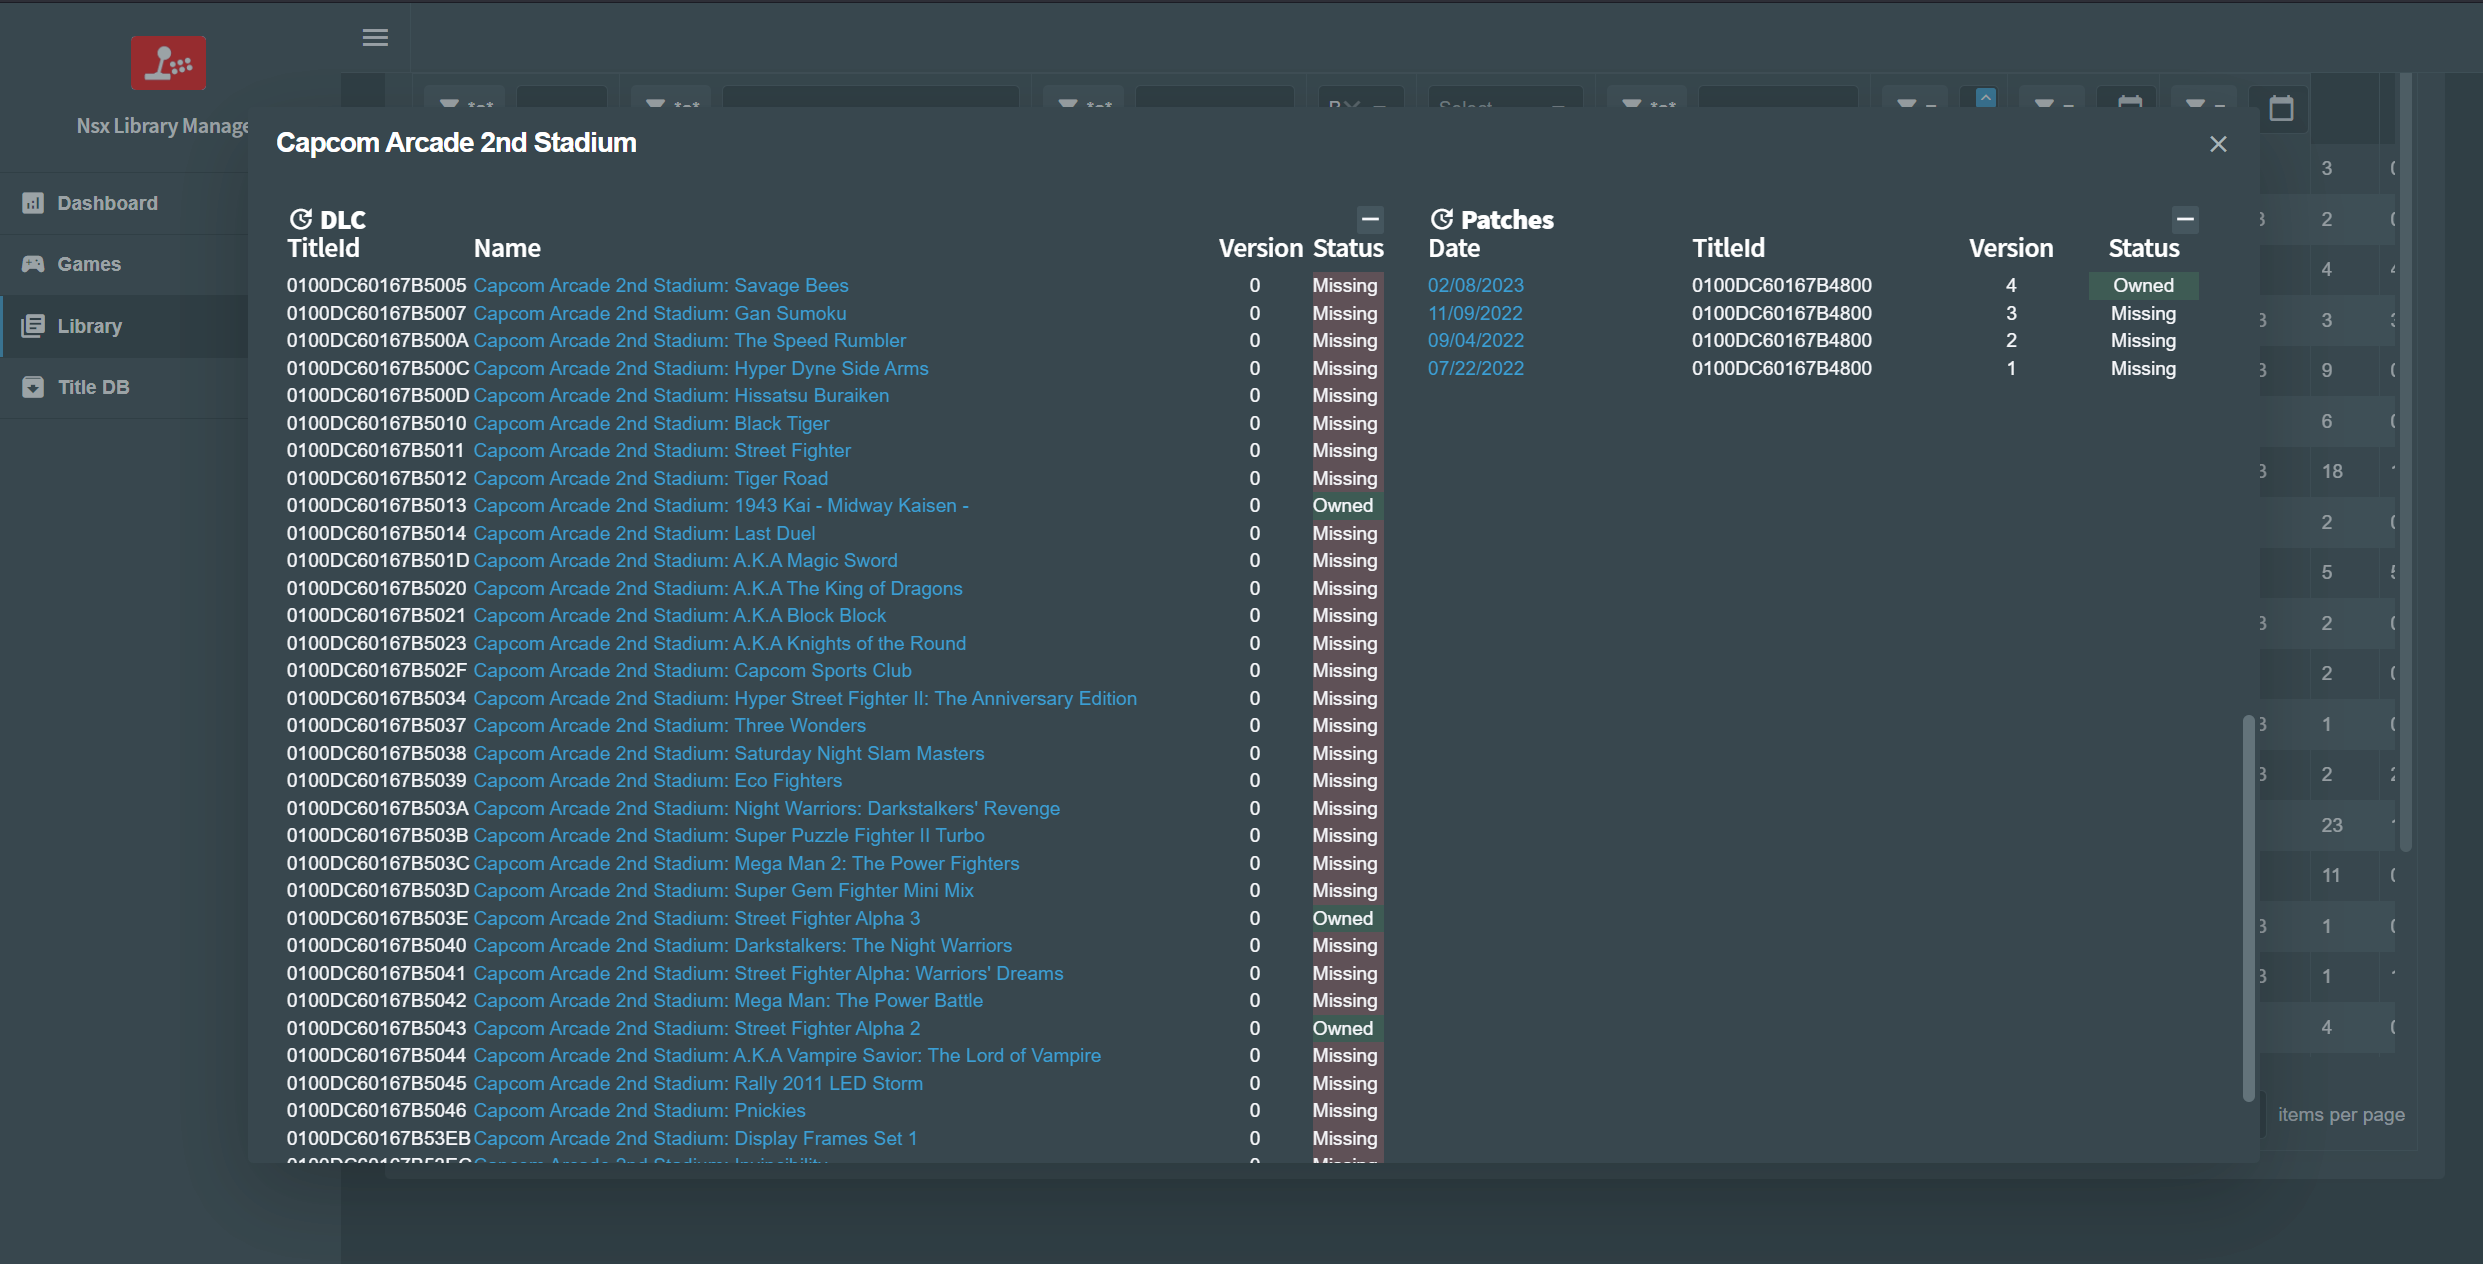Open the Gan Sumoku DLC link

[660, 313]
